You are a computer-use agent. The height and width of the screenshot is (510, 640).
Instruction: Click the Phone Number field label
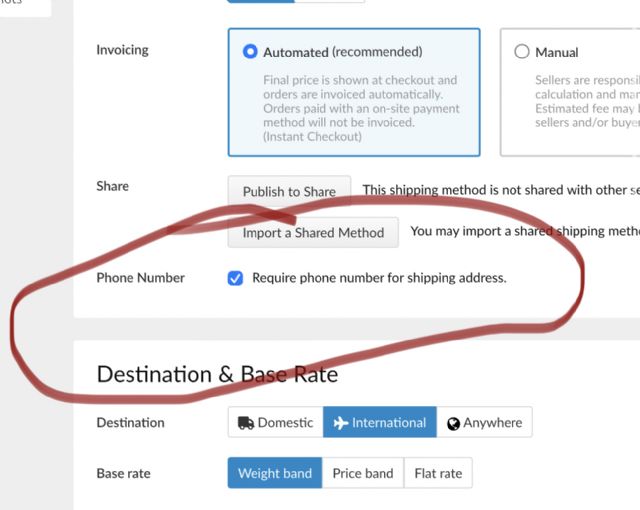140,278
